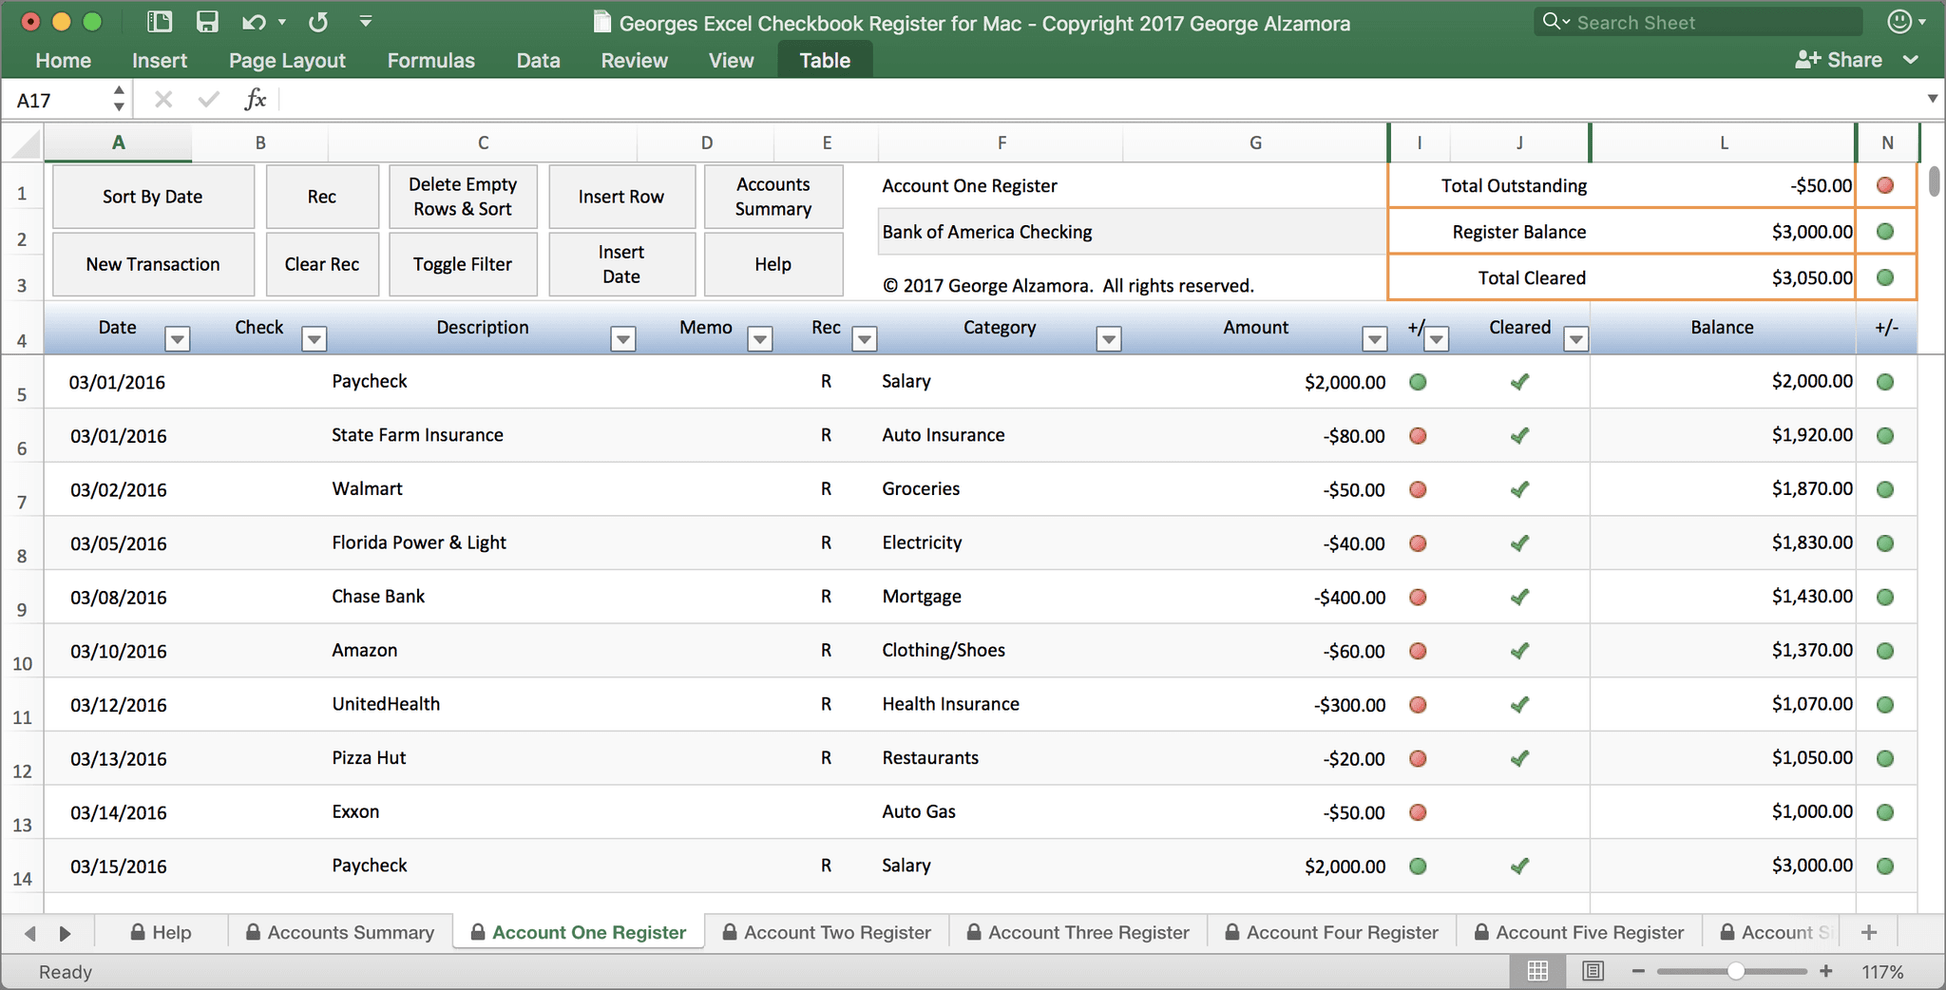Open the workbook gallery icon

(159, 21)
